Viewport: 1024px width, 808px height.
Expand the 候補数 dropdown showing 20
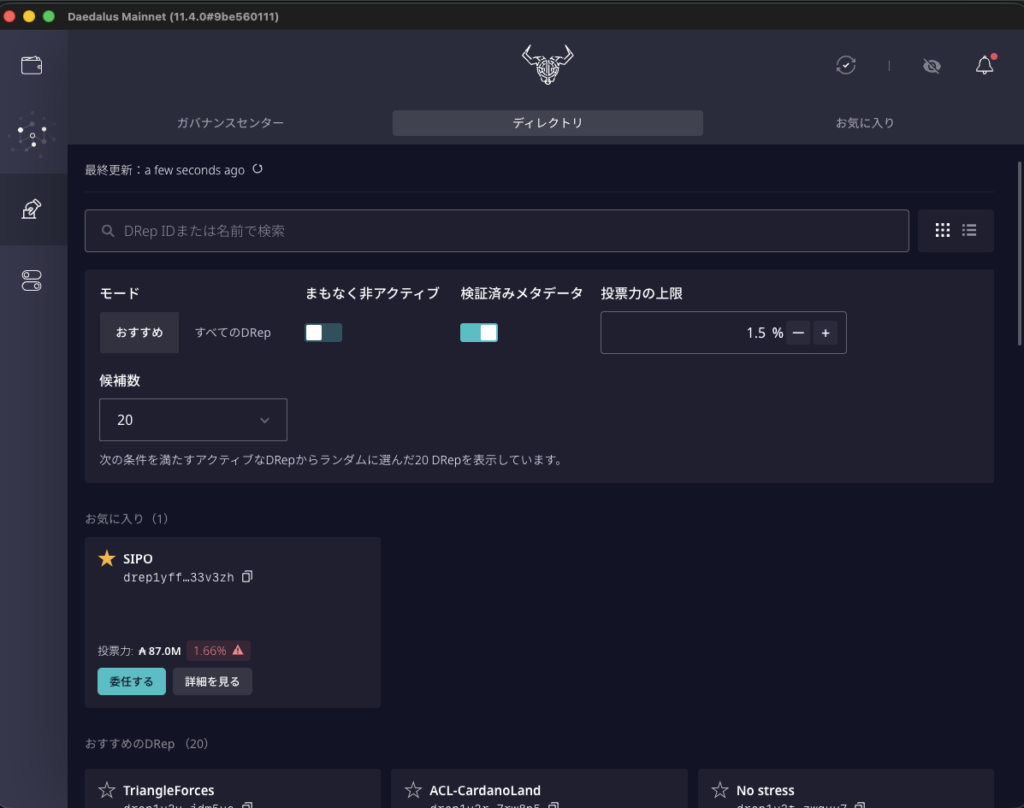[x=193, y=420]
